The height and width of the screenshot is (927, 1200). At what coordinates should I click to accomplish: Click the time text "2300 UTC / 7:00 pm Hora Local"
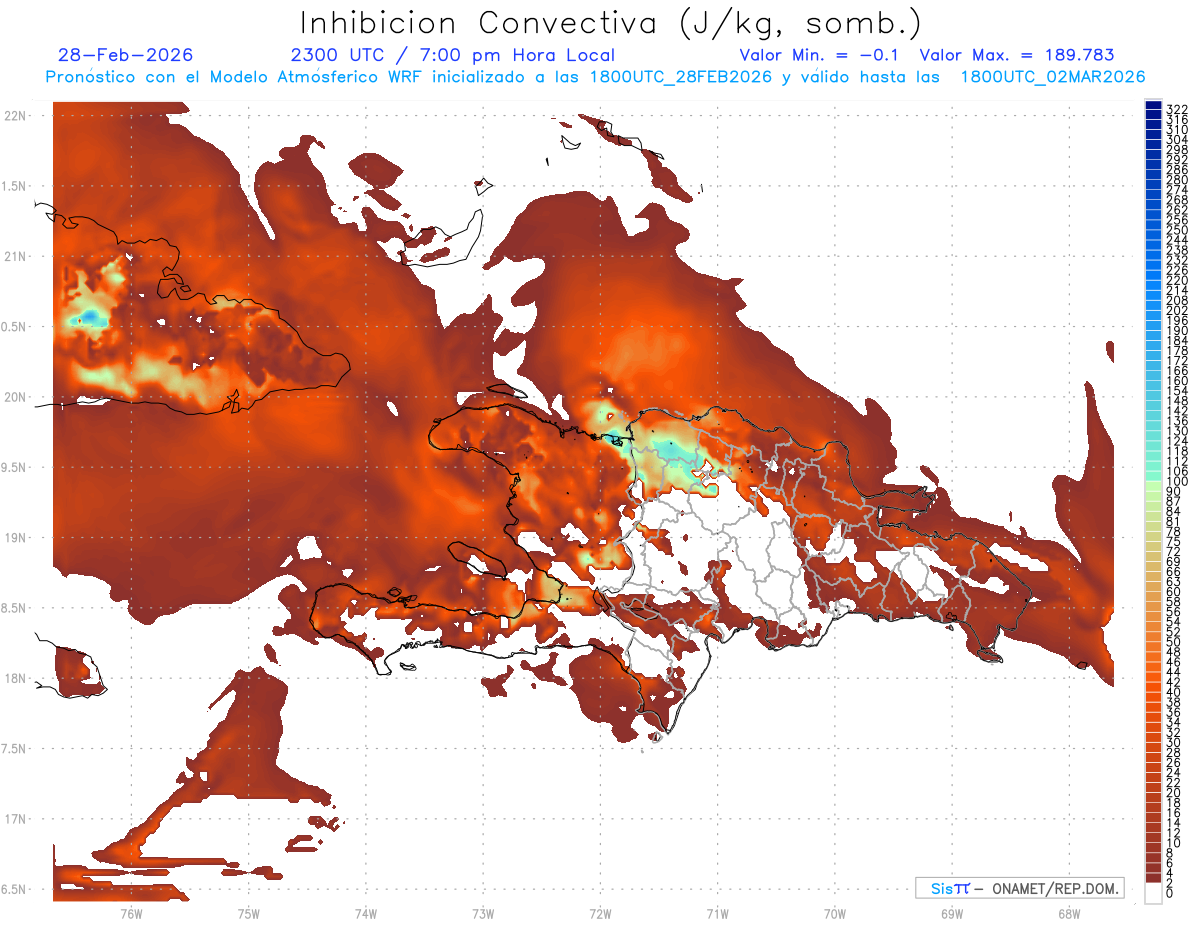452,55
